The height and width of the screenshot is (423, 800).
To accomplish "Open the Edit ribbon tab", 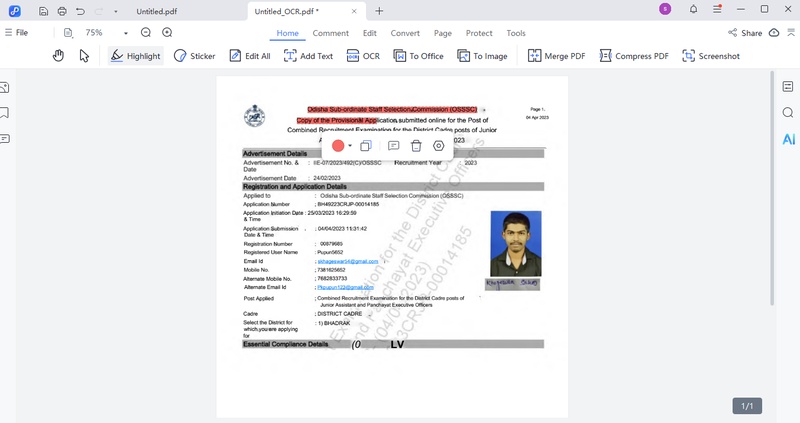I will [x=369, y=33].
